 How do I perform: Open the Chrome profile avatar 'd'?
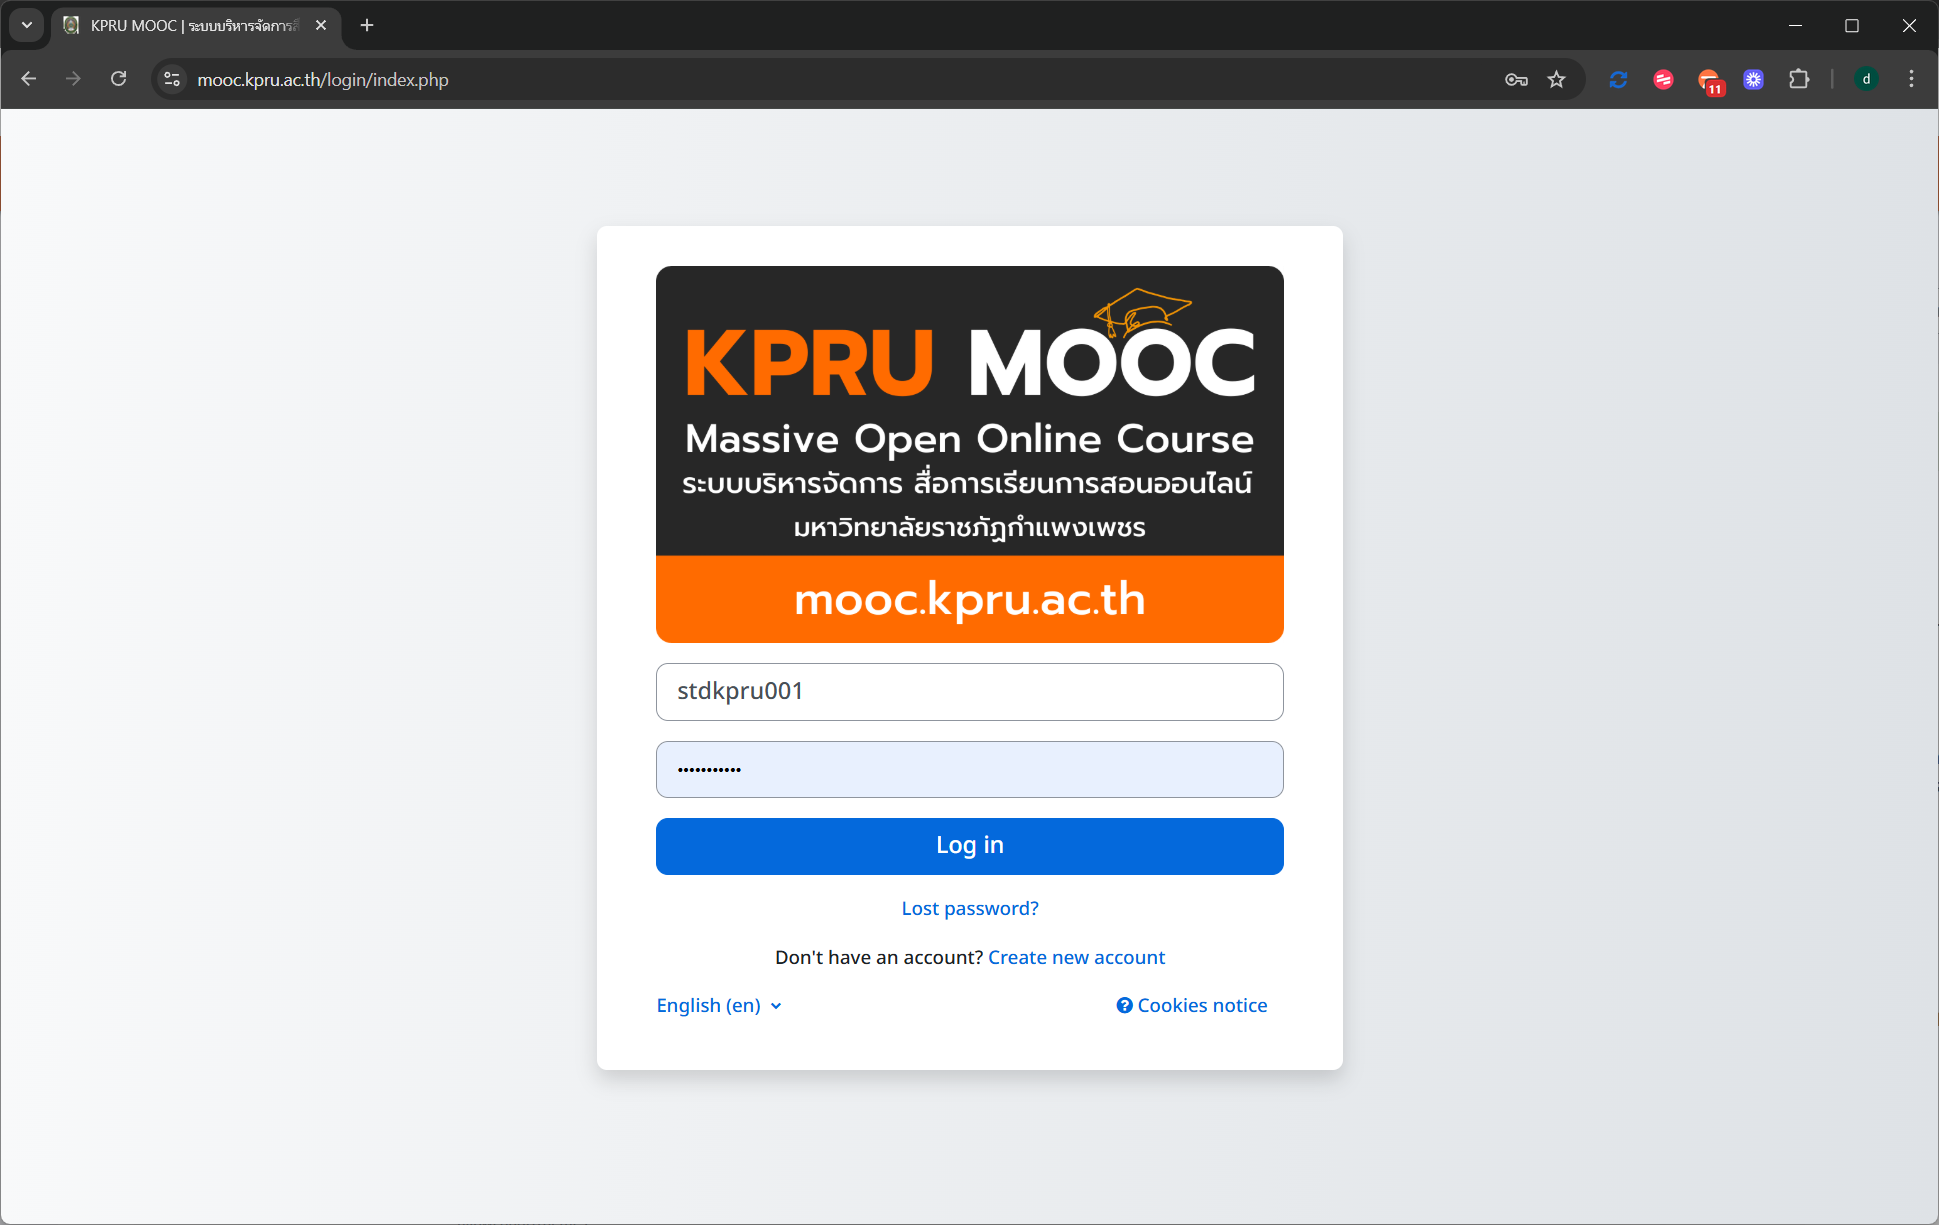point(1866,79)
